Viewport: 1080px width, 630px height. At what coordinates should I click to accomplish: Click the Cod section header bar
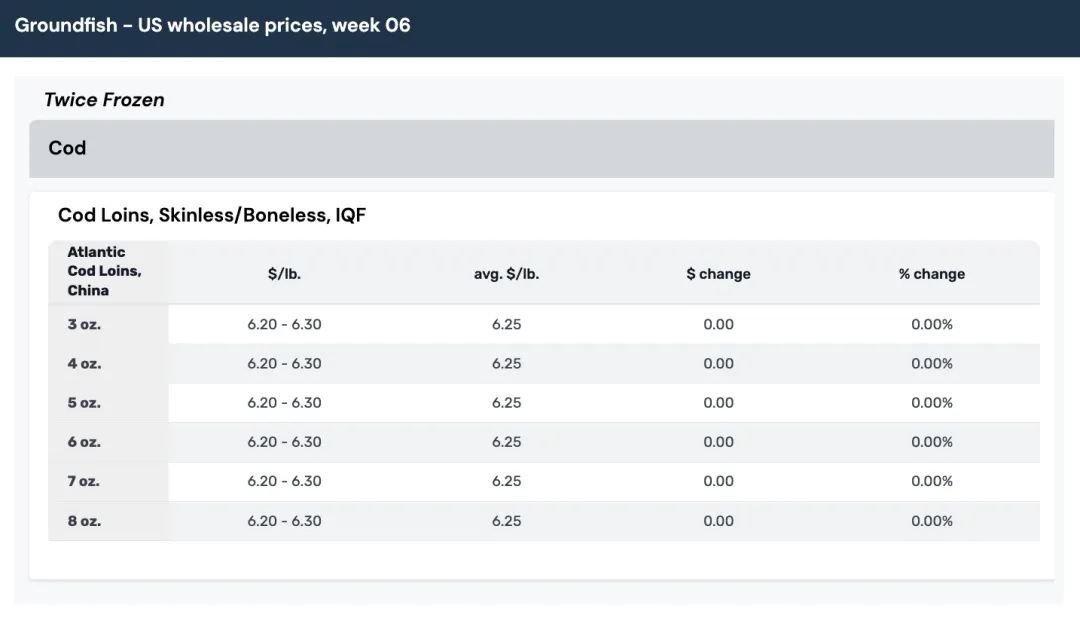[541, 148]
